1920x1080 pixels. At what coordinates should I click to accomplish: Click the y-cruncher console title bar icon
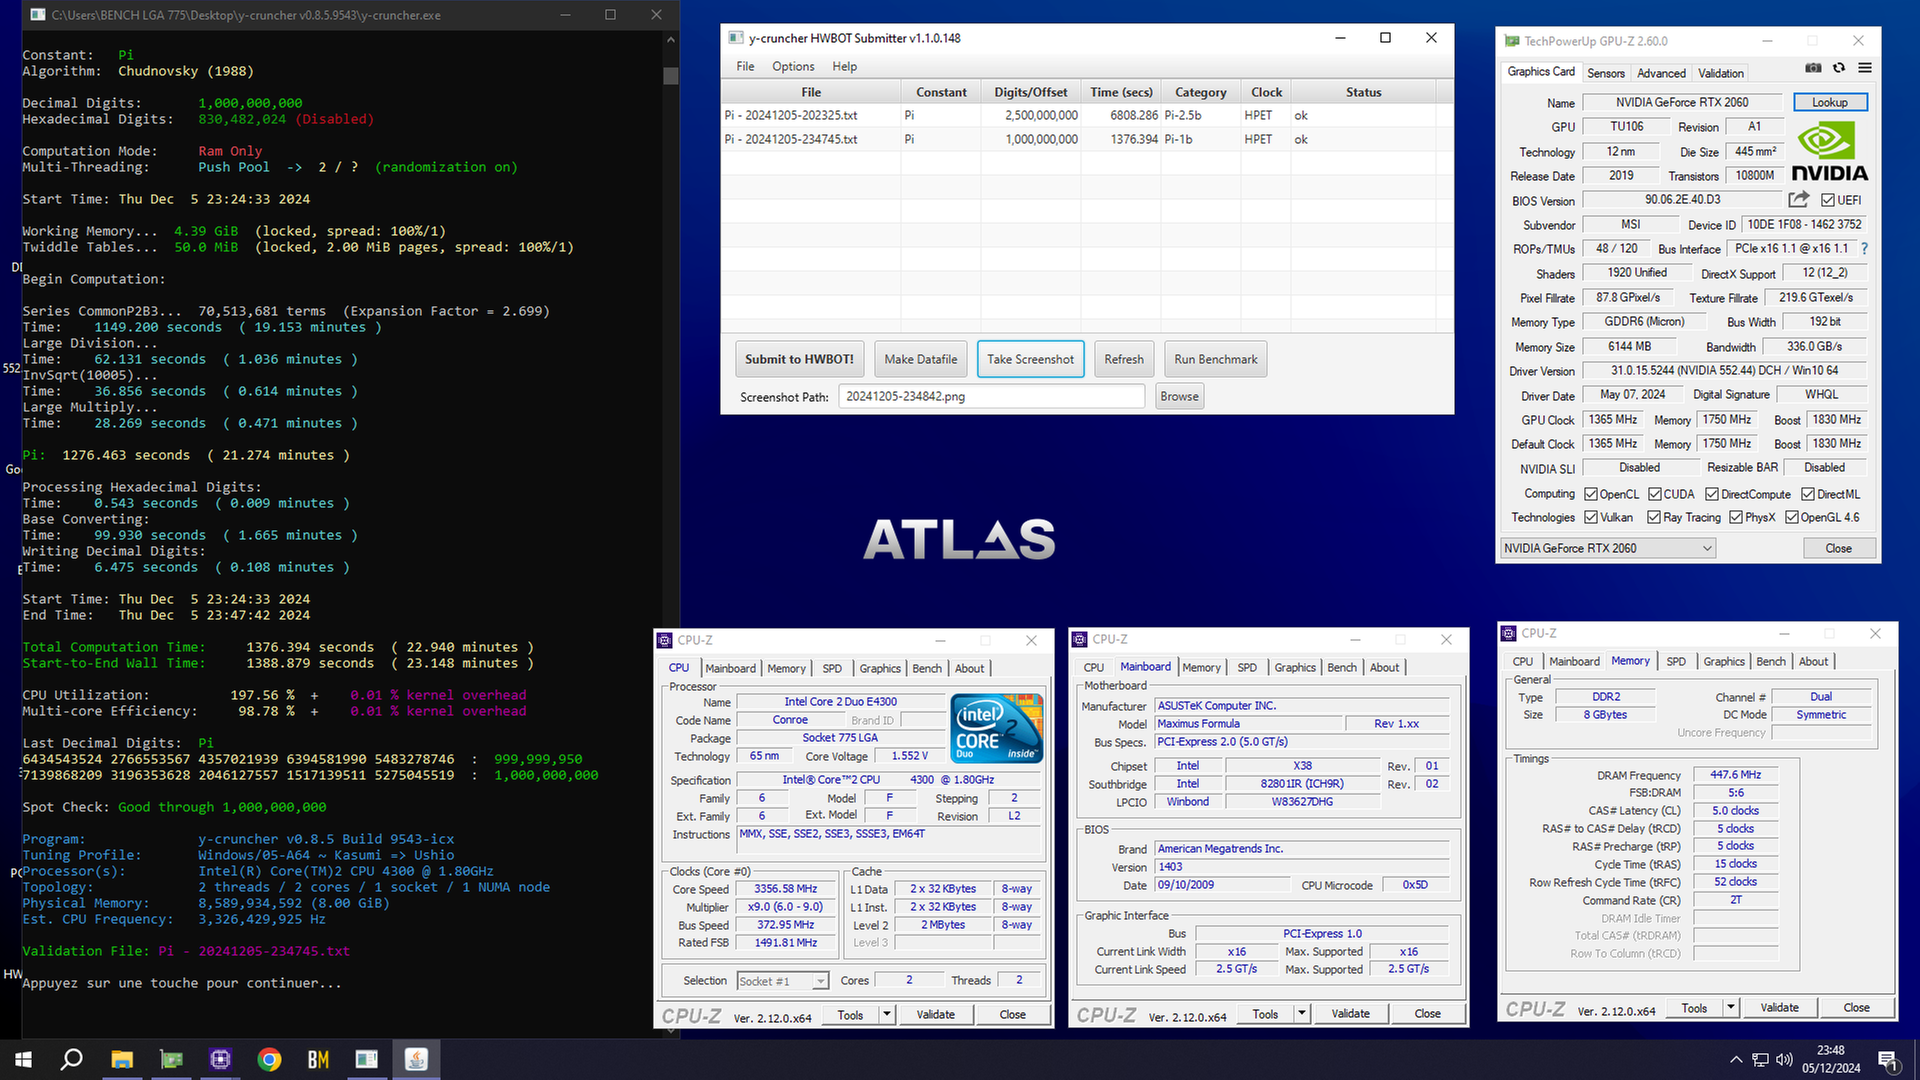point(37,15)
